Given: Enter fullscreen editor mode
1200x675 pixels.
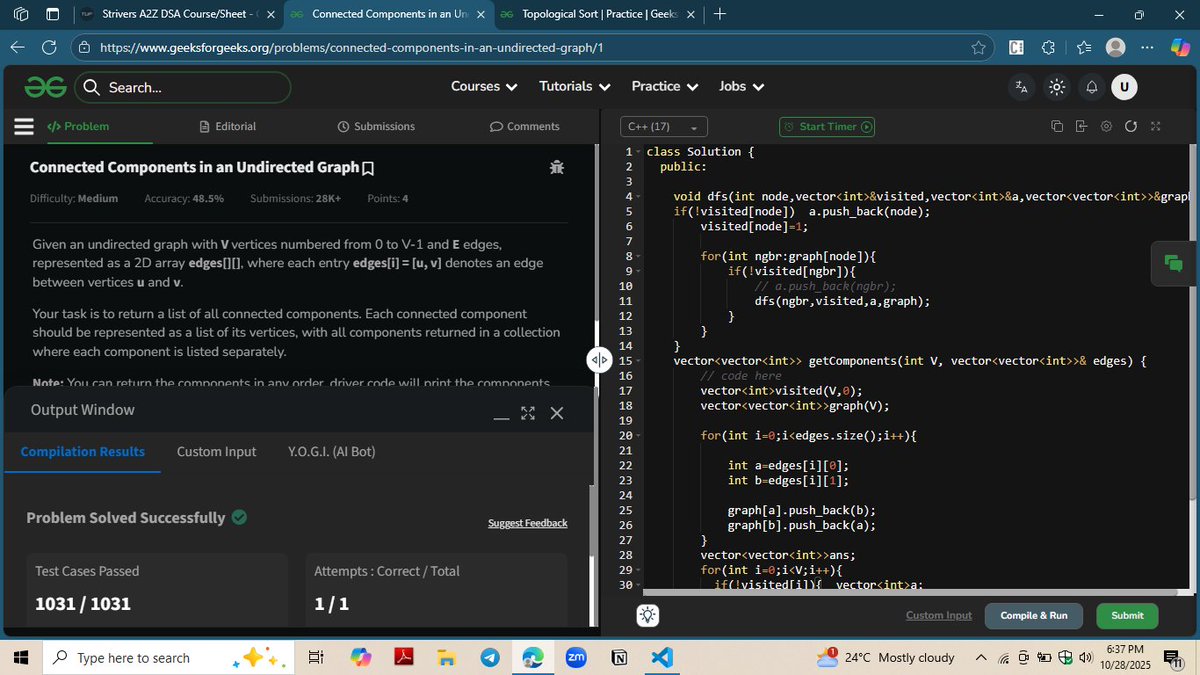Looking at the screenshot, I should pyautogui.click(x=1156, y=126).
